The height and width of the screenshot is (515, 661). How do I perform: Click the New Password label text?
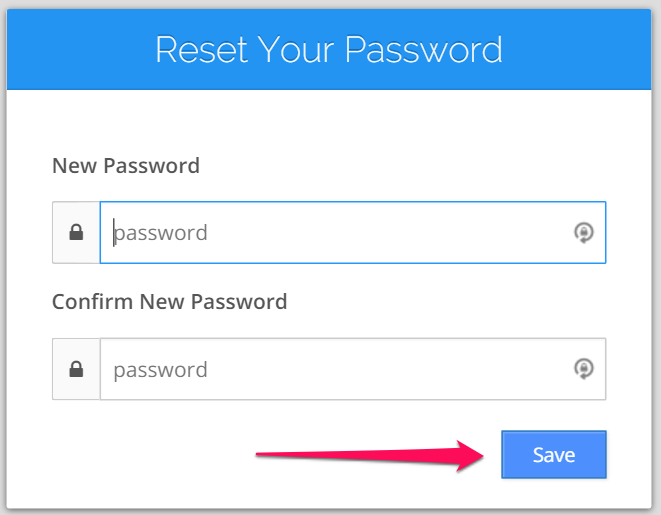[x=126, y=166]
